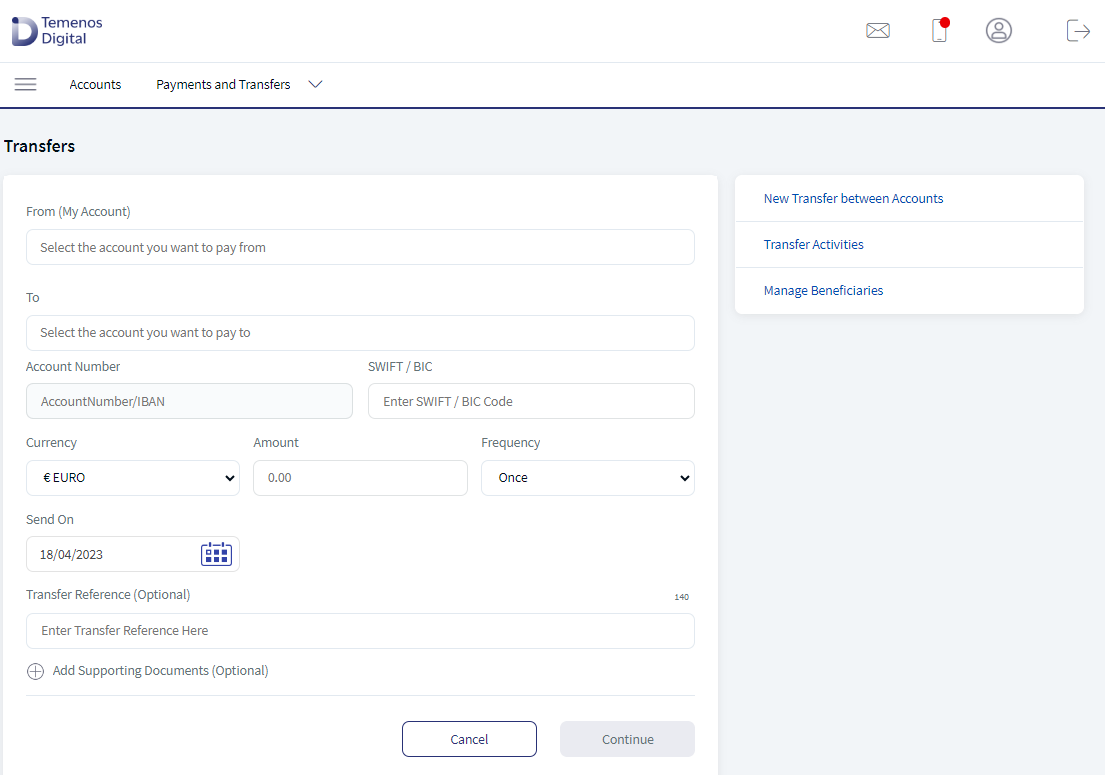Screen dimensions: 1105x775
Task: Go to the Accounts menu
Action: tap(95, 85)
